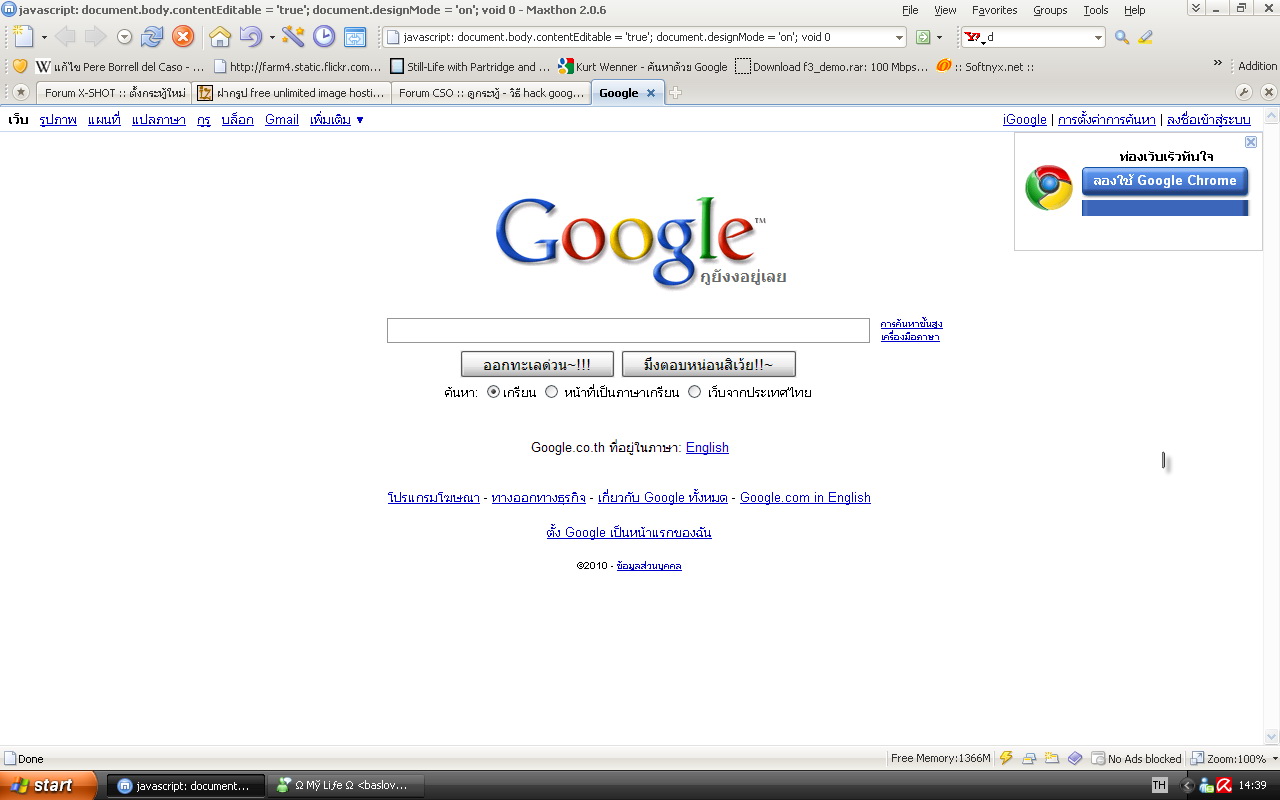Click the purple book status icon
Screen dimensions: 1280x800
coord(1074,758)
